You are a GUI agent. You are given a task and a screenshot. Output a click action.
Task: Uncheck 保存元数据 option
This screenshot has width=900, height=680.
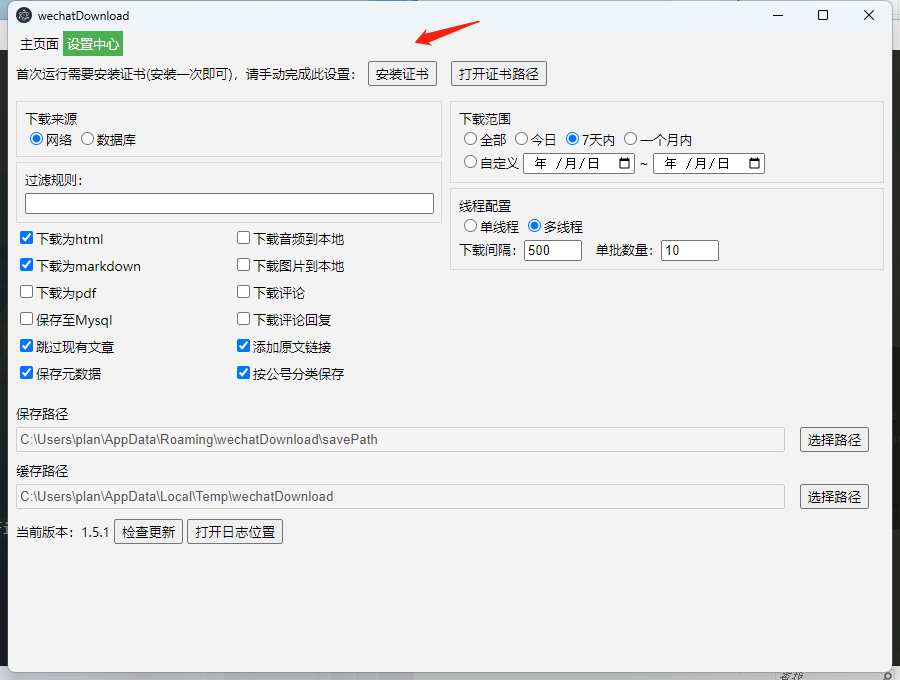point(26,373)
